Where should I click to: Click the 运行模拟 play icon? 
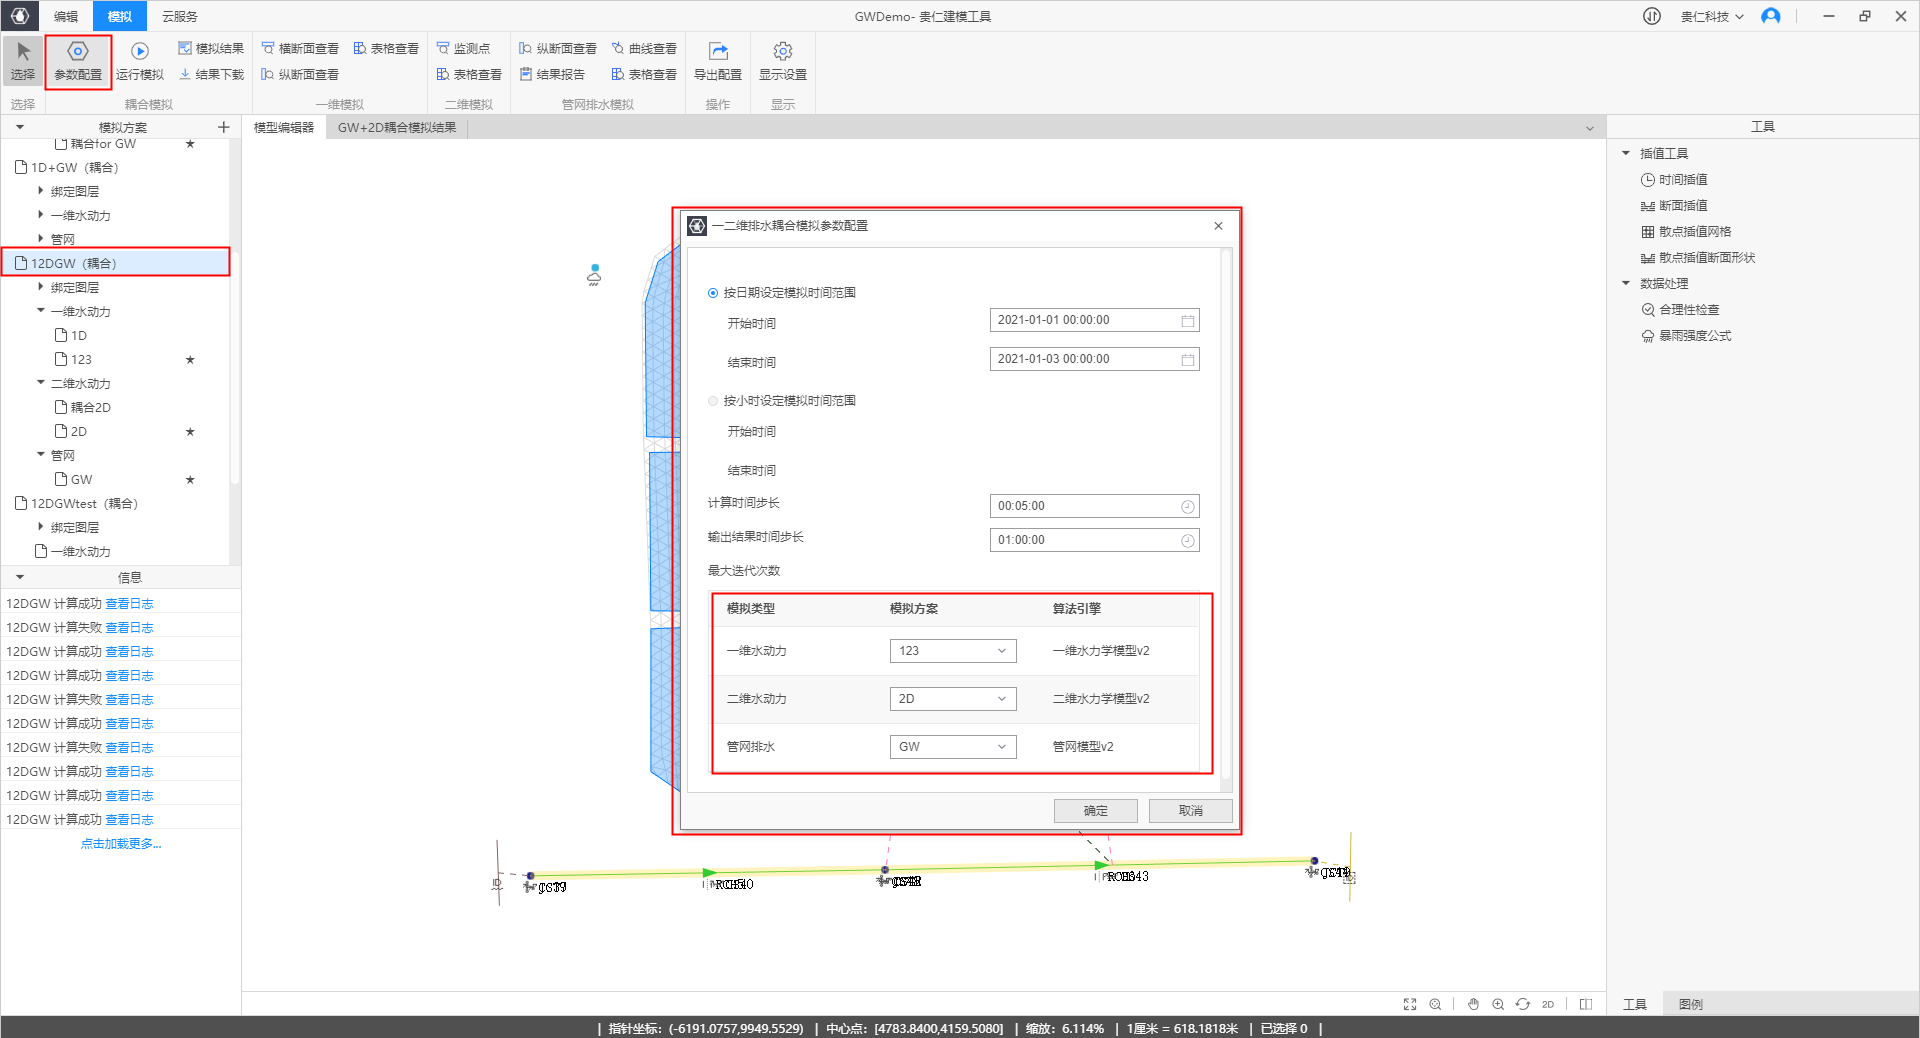[x=140, y=52]
